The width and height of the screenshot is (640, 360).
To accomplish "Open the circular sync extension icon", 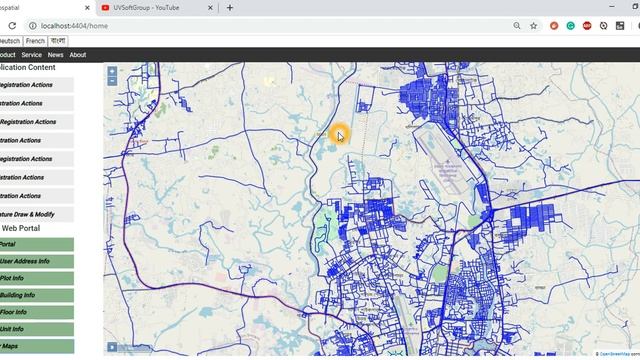I will 603,26.
